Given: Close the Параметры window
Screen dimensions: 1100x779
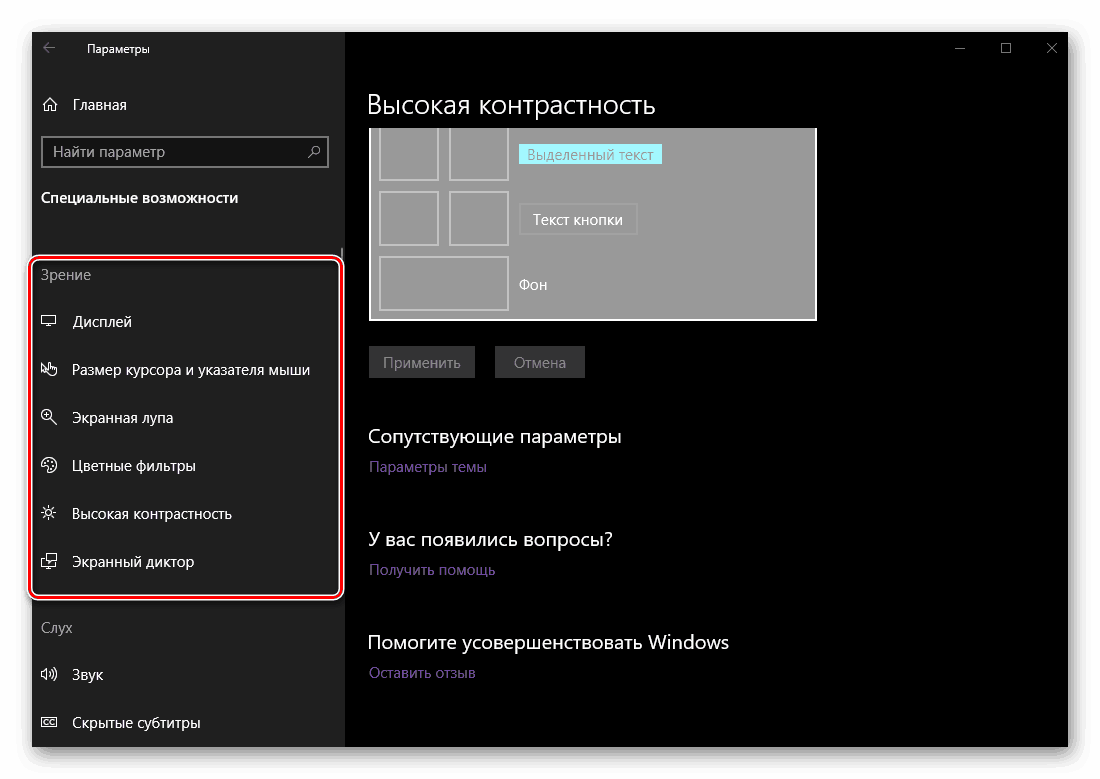Looking at the screenshot, I should [1052, 48].
